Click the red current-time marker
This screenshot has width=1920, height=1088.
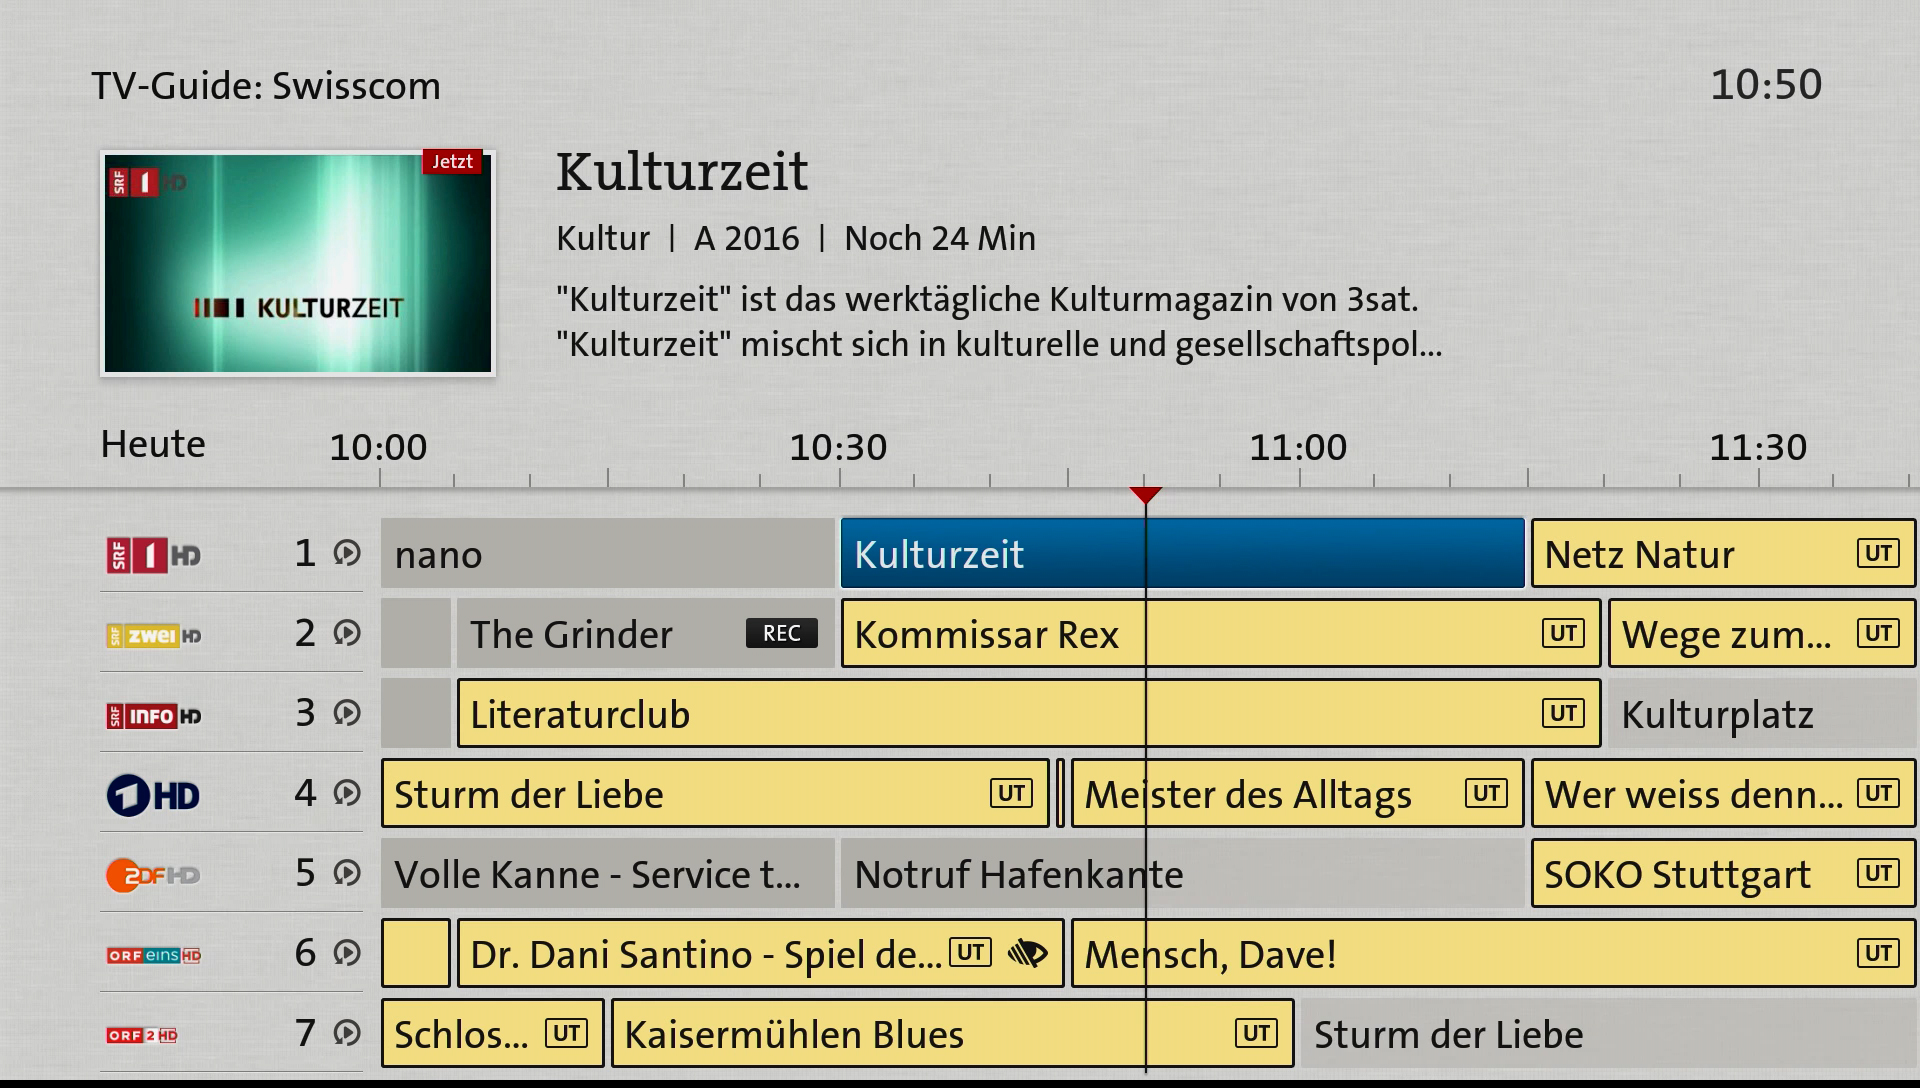1145,495
